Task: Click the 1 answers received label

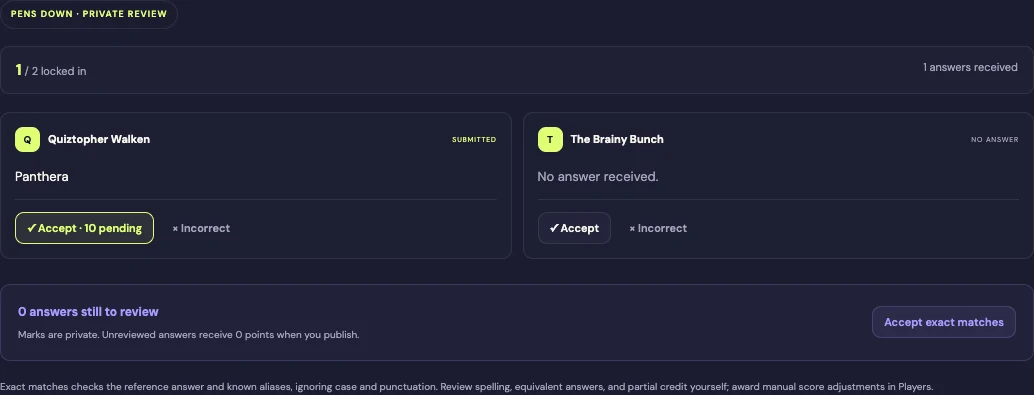Action: [970, 67]
